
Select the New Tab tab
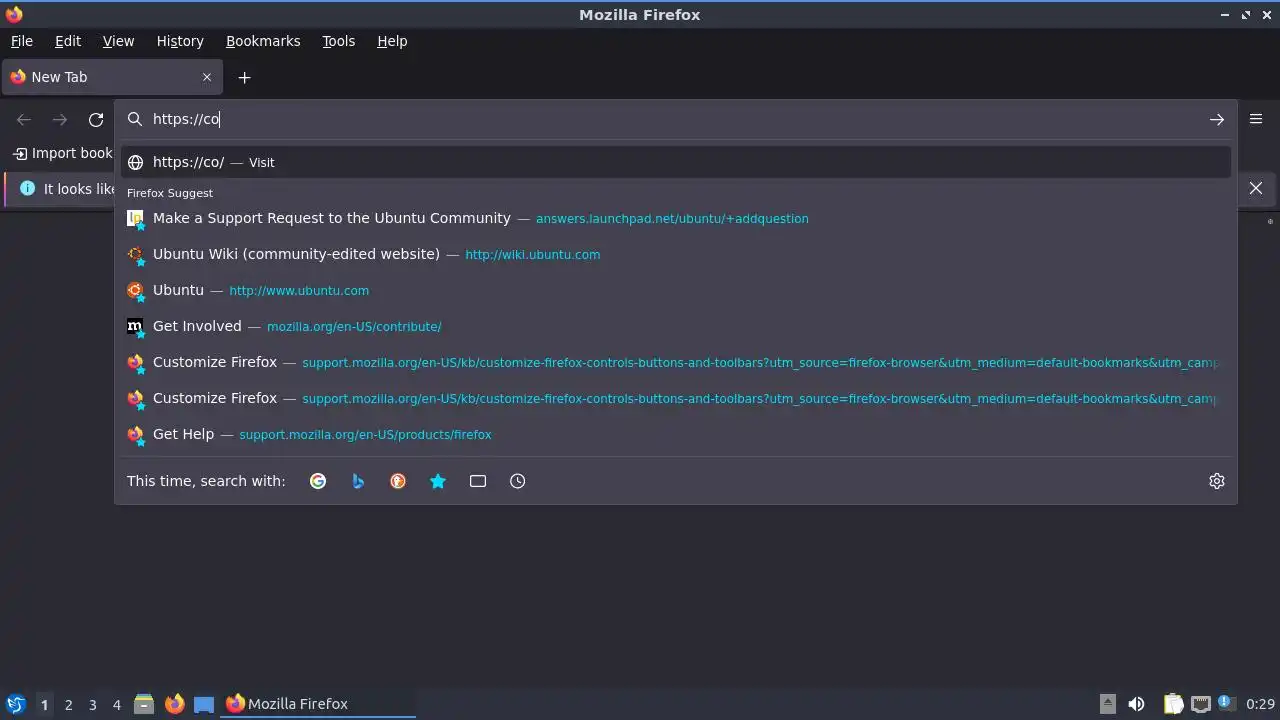click(112, 77)
